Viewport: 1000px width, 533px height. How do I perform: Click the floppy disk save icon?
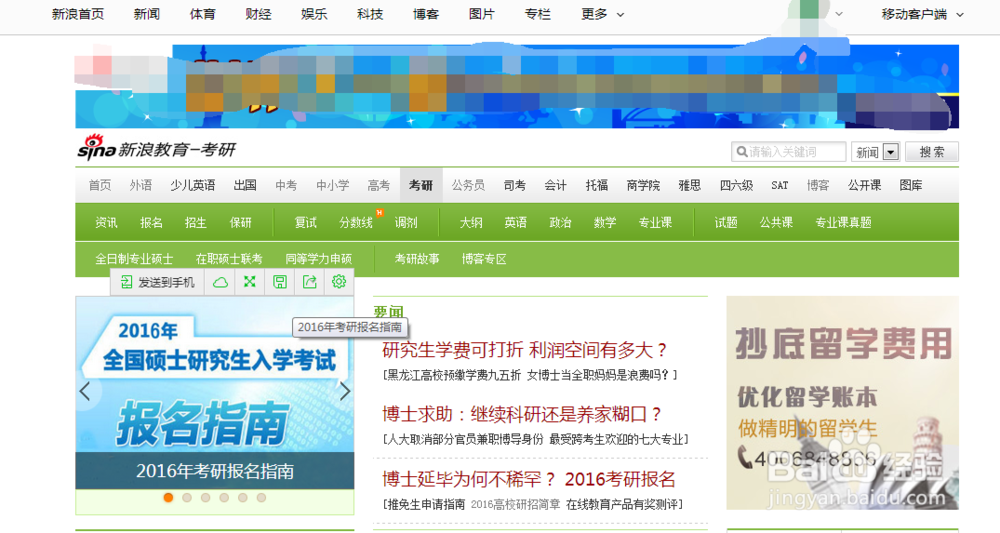point(279,282)
